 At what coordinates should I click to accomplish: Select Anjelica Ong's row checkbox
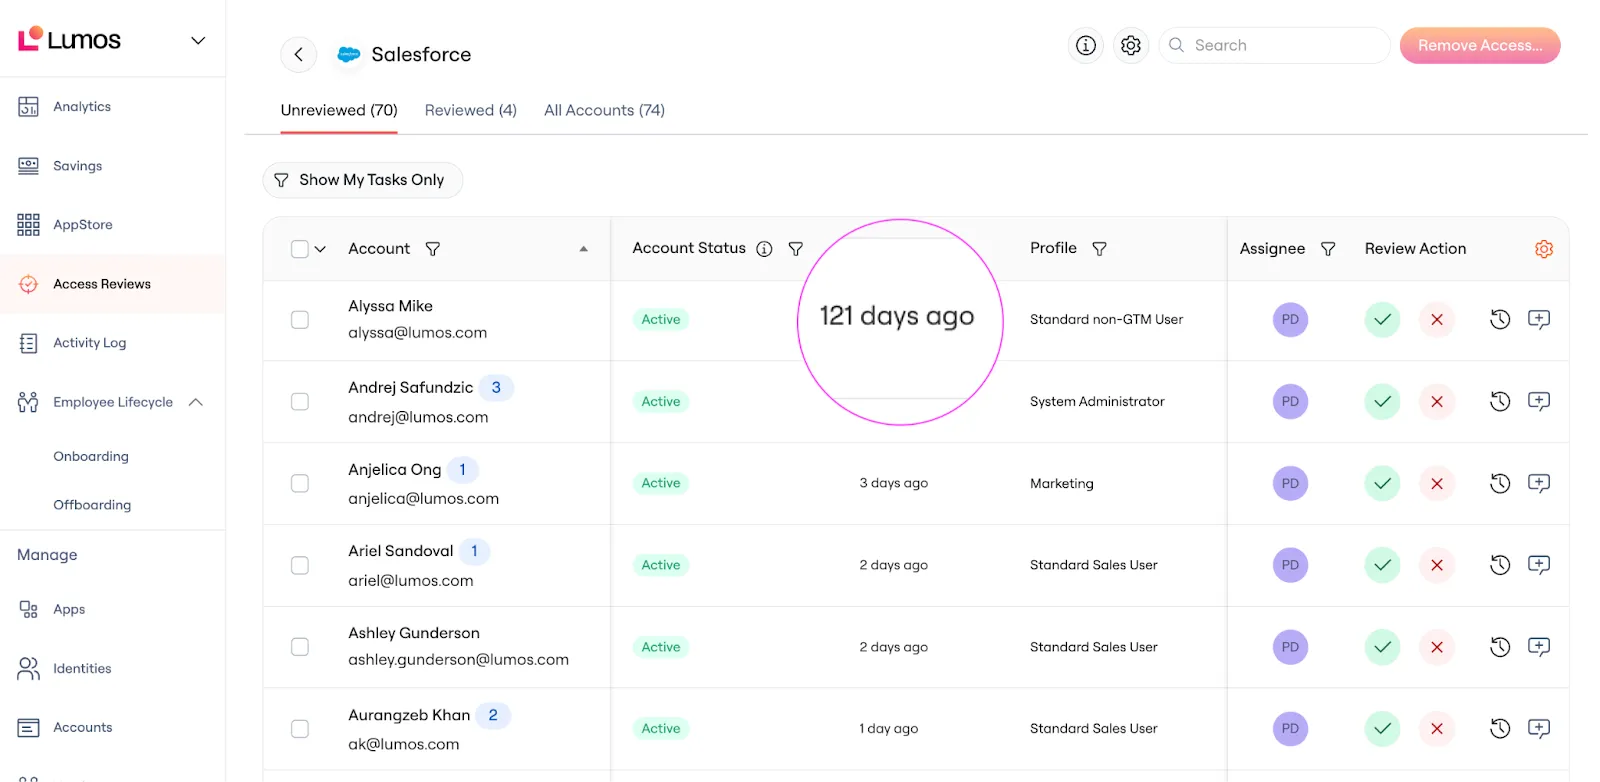tap(299, 484)
